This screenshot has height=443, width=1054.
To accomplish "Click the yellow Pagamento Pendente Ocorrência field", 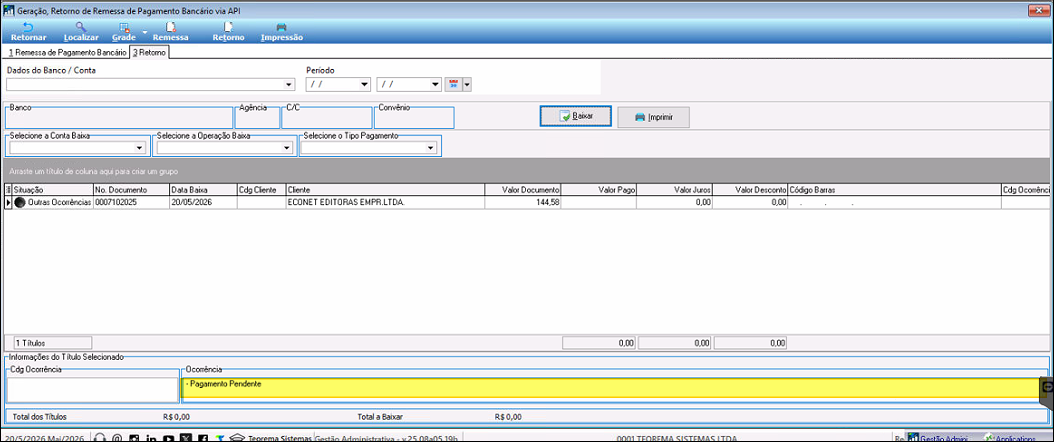I will click(x=610, y=387).
